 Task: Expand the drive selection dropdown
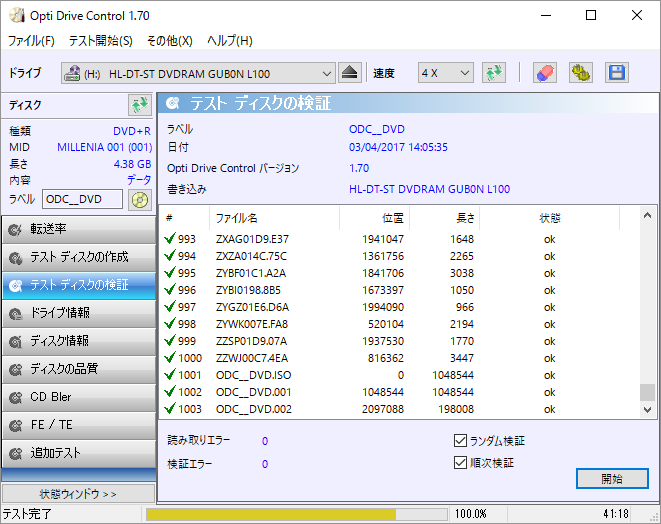click(326, 73)
